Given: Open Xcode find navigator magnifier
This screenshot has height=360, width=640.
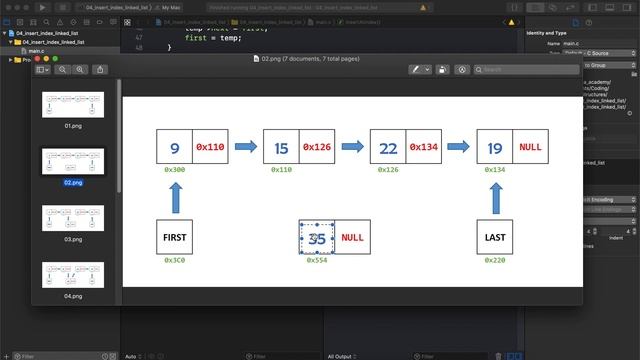Looking at the screenshot, I should (x=47, y=22).
